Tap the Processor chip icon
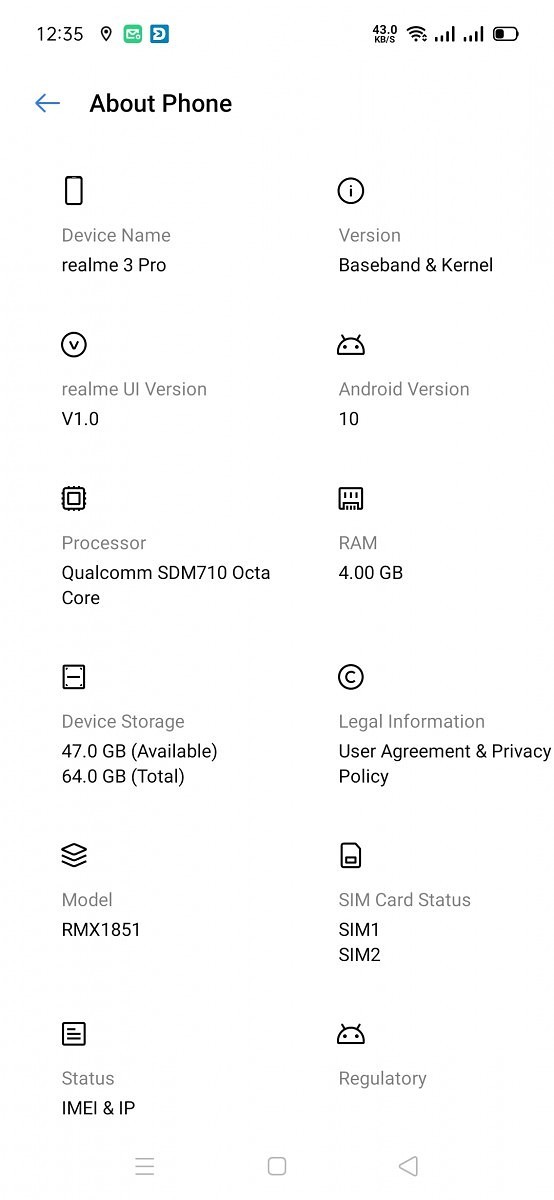 (74, 498)
